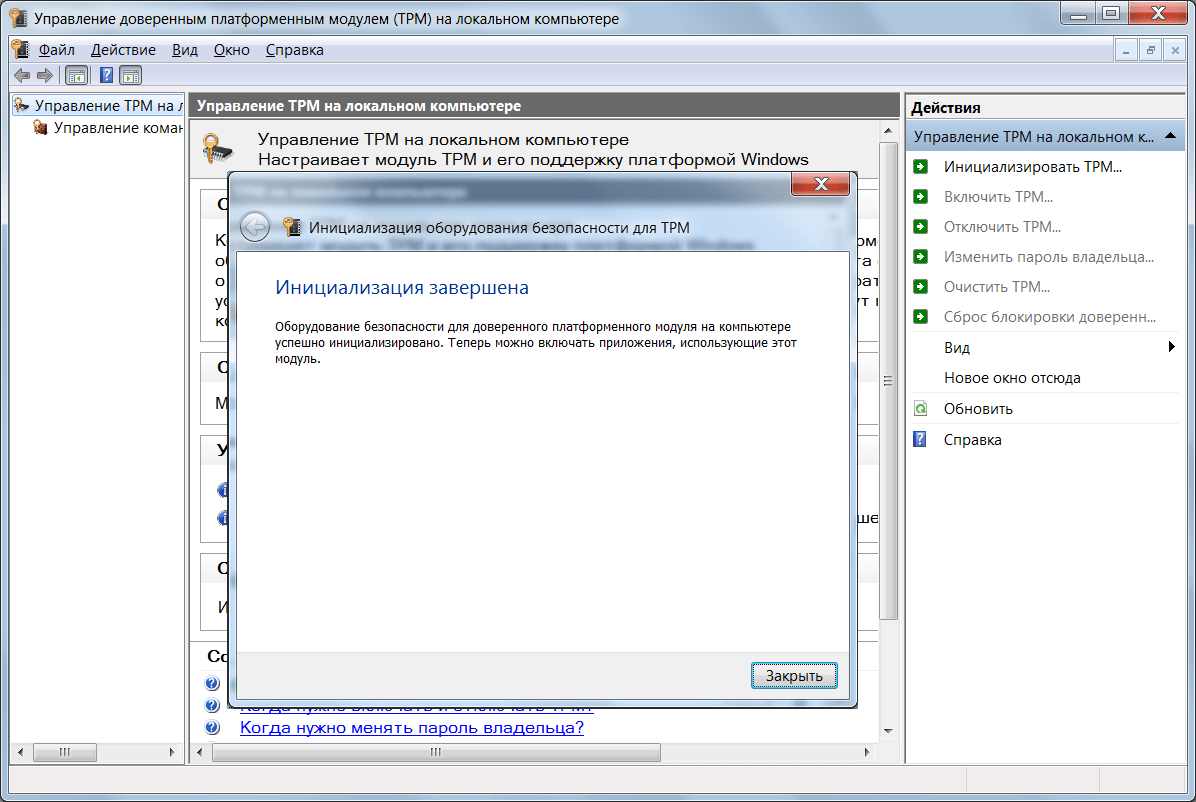This screenshot has width=1196, height=802.
Task: Click the help icon next to owner password link
Action: point(212,728)
